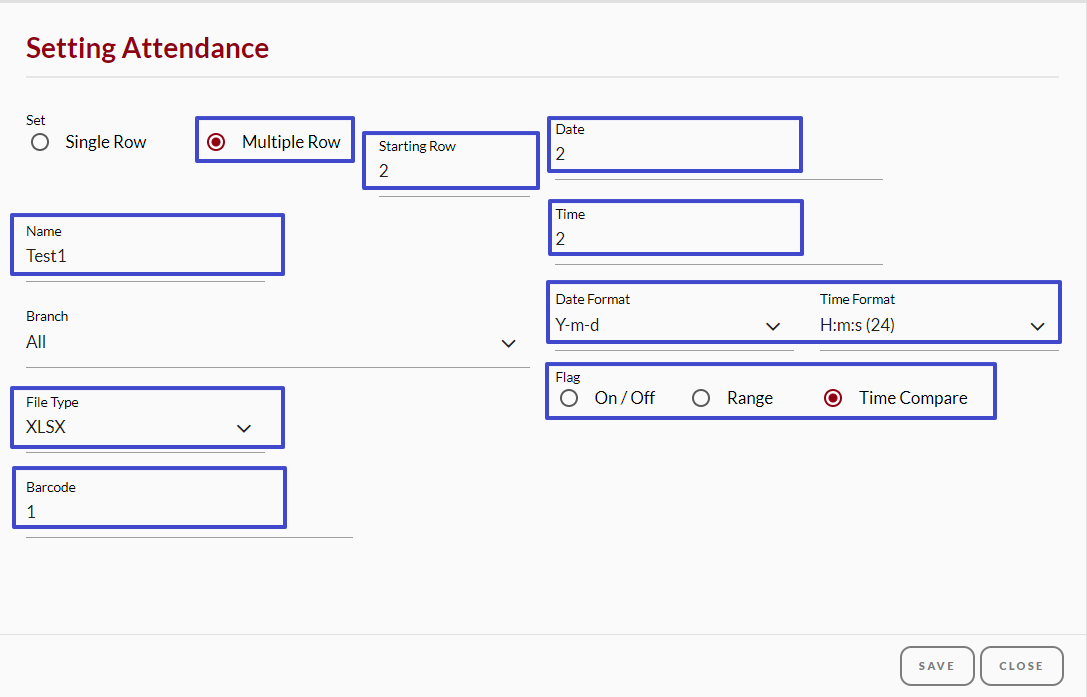Click the File Type chevron arrow

pyautogui.click(x=243, y=427)
